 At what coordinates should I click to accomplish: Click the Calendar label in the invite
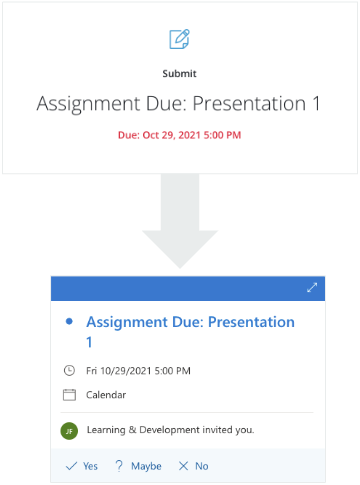[x=106, y=395]
